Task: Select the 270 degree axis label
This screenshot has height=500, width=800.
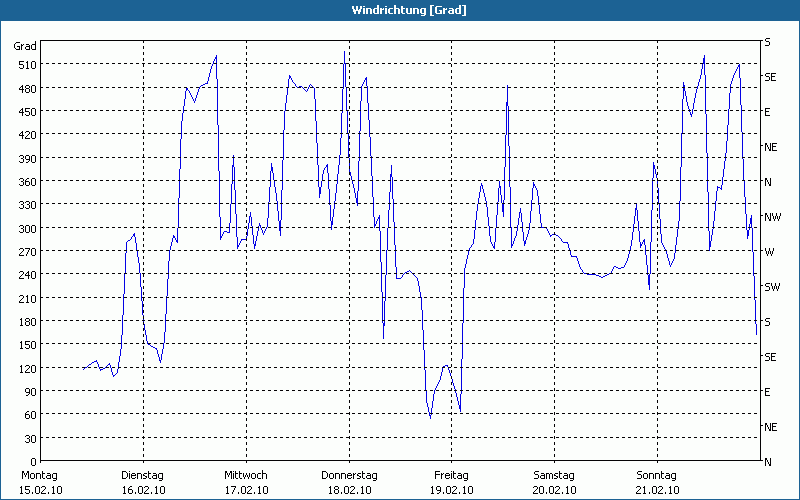Action: coord(29,252)
